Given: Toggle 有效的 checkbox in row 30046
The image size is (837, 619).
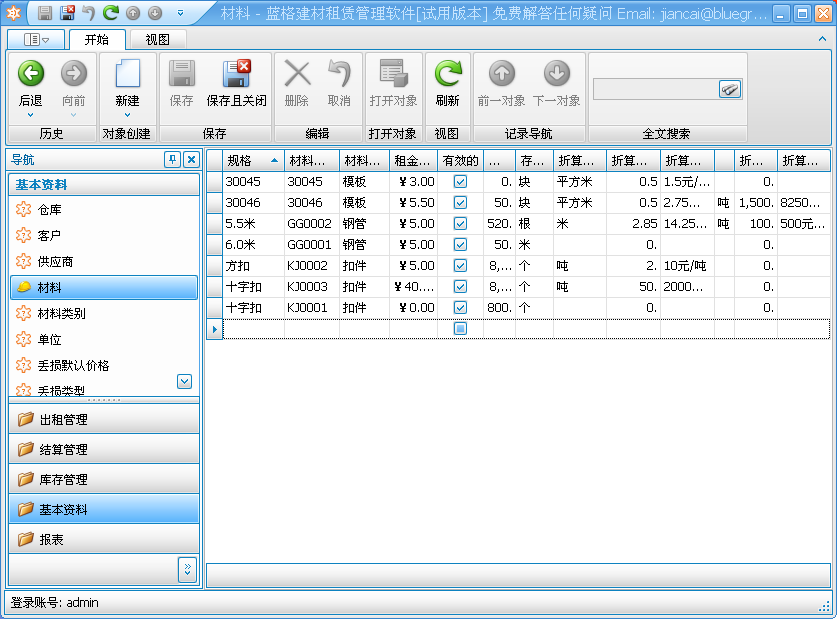Looking at the screenshot, I should [x=460, y=203].
